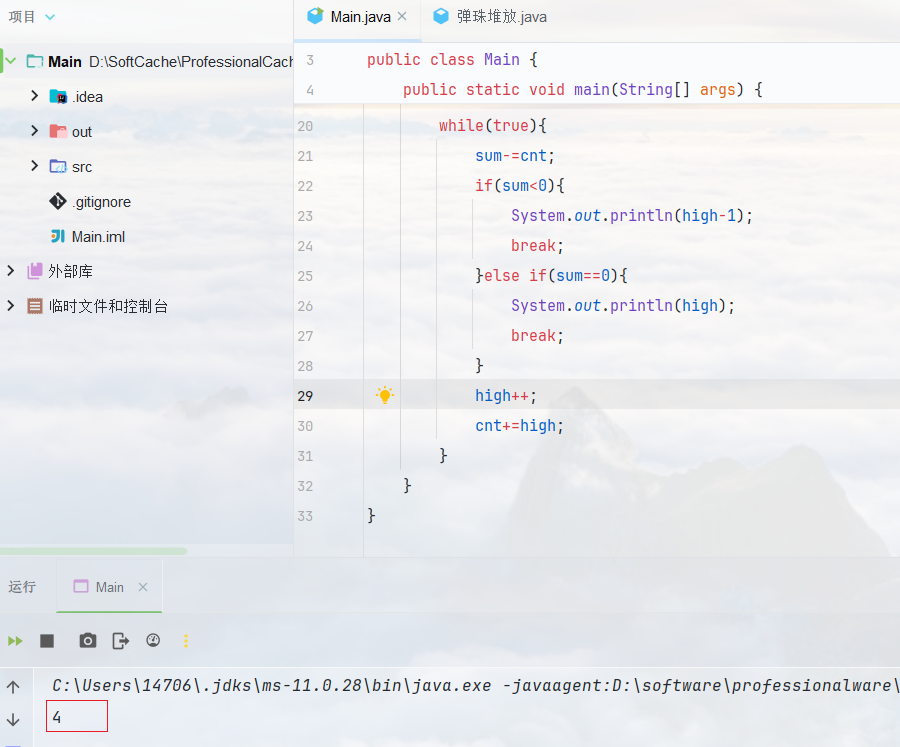Open the profiler gauge icon
Screen dimensions: 900x747
tap(153, 641)
